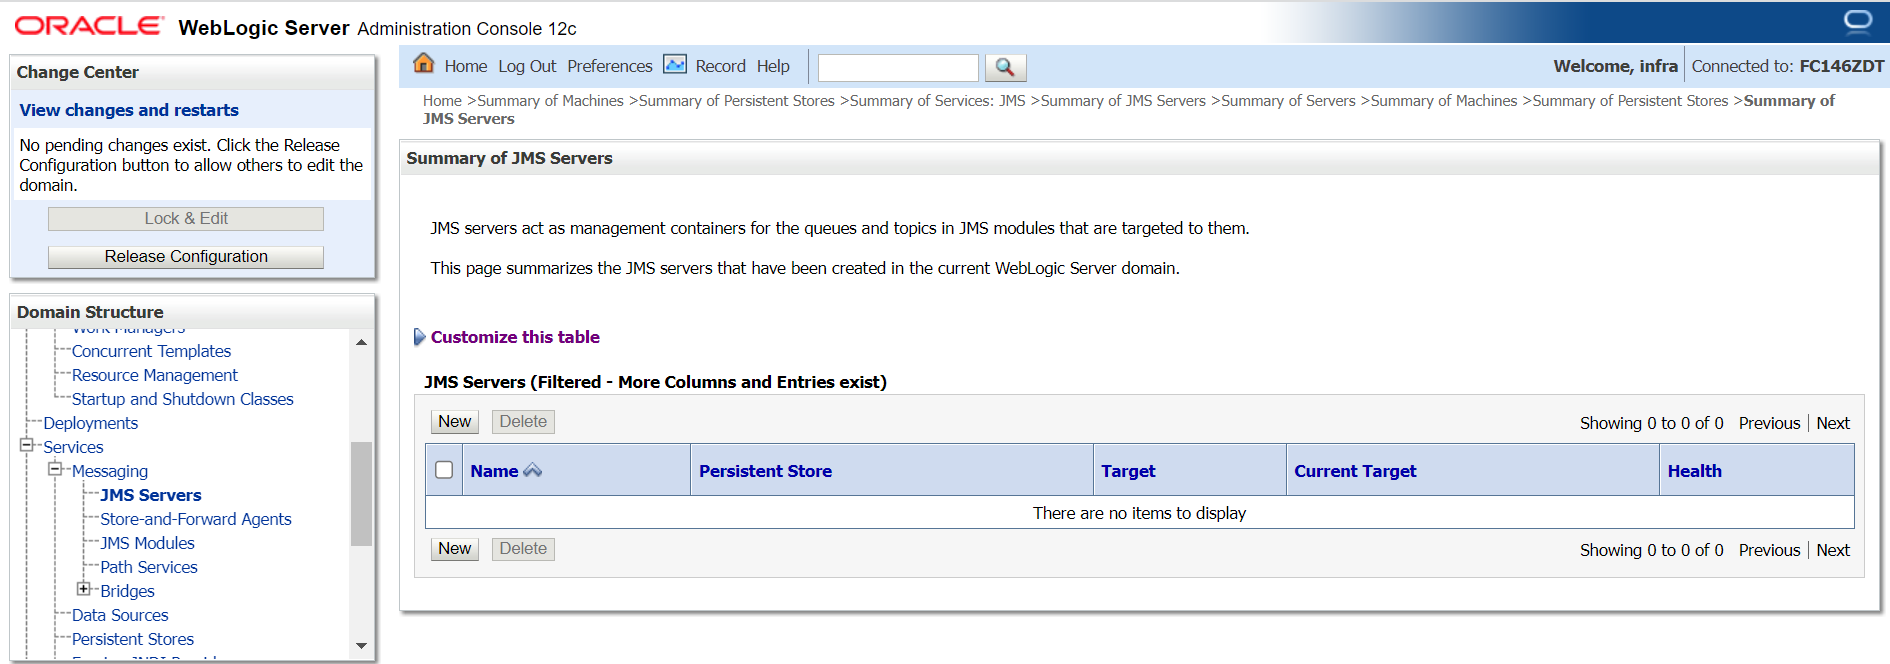The width and height of the screenshot is (1890, 664).
Task: Click the Domain Structure scroll up arrow
Action: 361,343
